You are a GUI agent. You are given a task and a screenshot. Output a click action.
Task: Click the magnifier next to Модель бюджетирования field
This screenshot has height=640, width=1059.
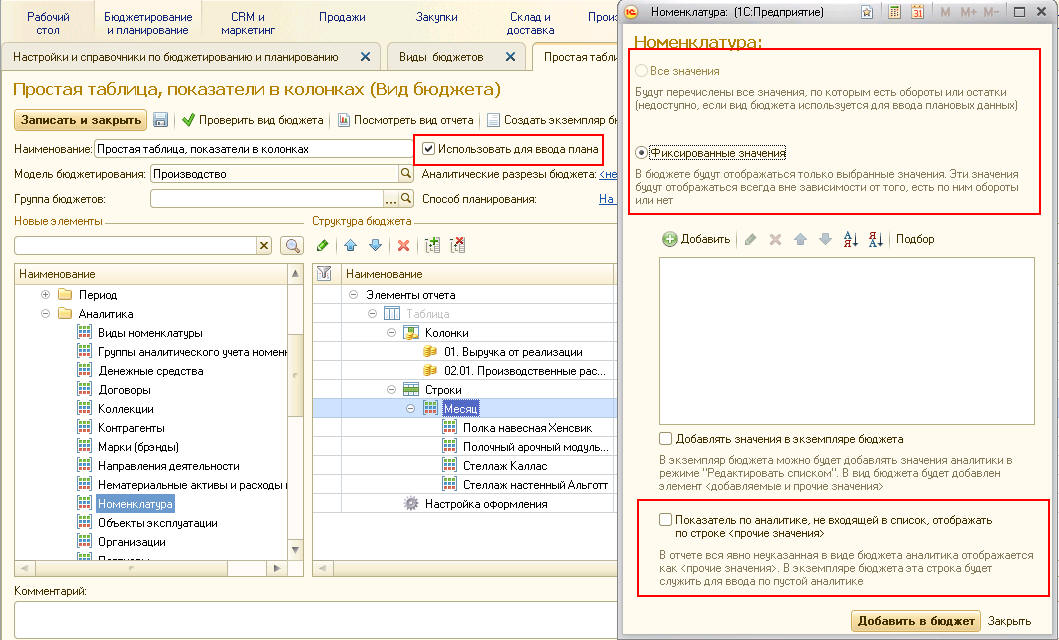tap(406, 174)
